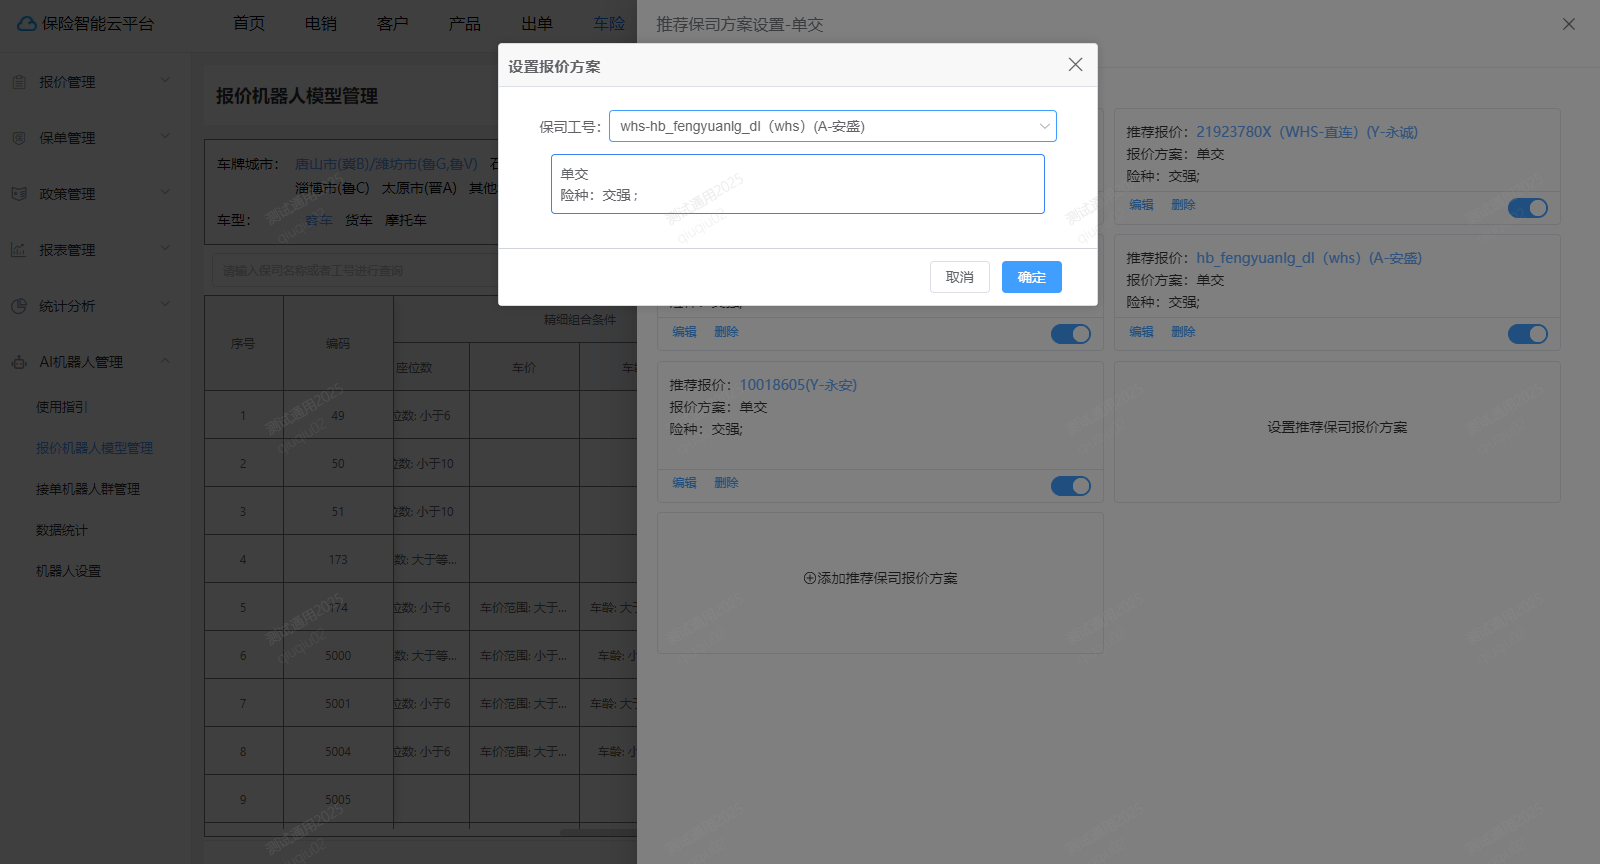Expand 报价管理 using its chevron
1600x864 pixels.
165,81
